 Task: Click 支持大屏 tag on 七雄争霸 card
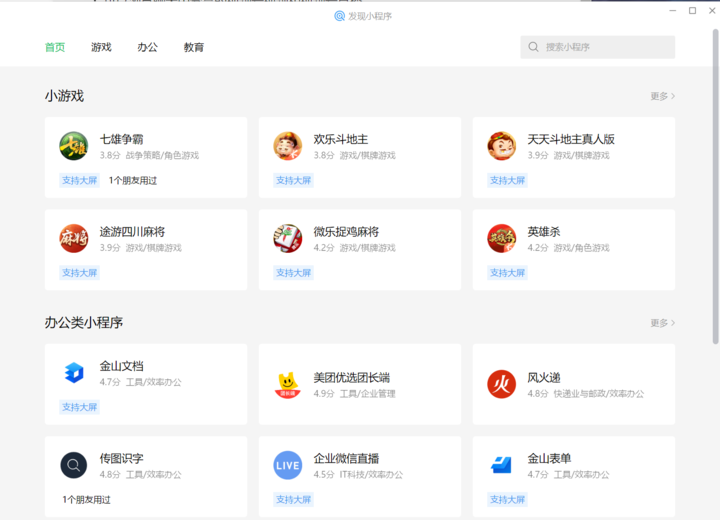79,181
